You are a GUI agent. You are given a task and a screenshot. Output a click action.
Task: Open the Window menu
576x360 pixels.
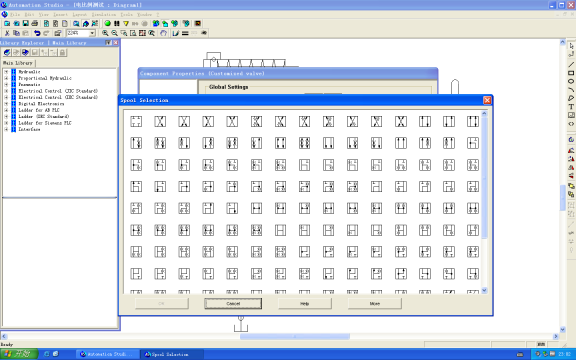click(x=144, y=14)
